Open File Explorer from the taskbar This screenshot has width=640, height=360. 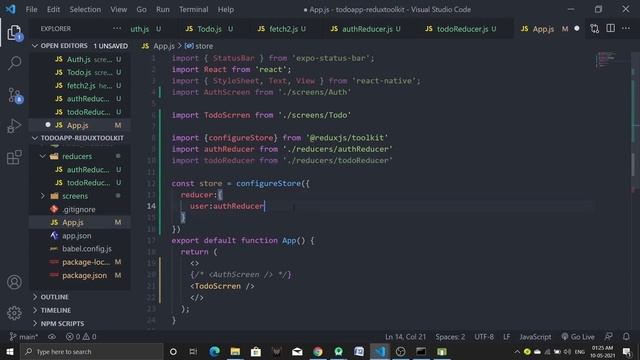[235, 351]
